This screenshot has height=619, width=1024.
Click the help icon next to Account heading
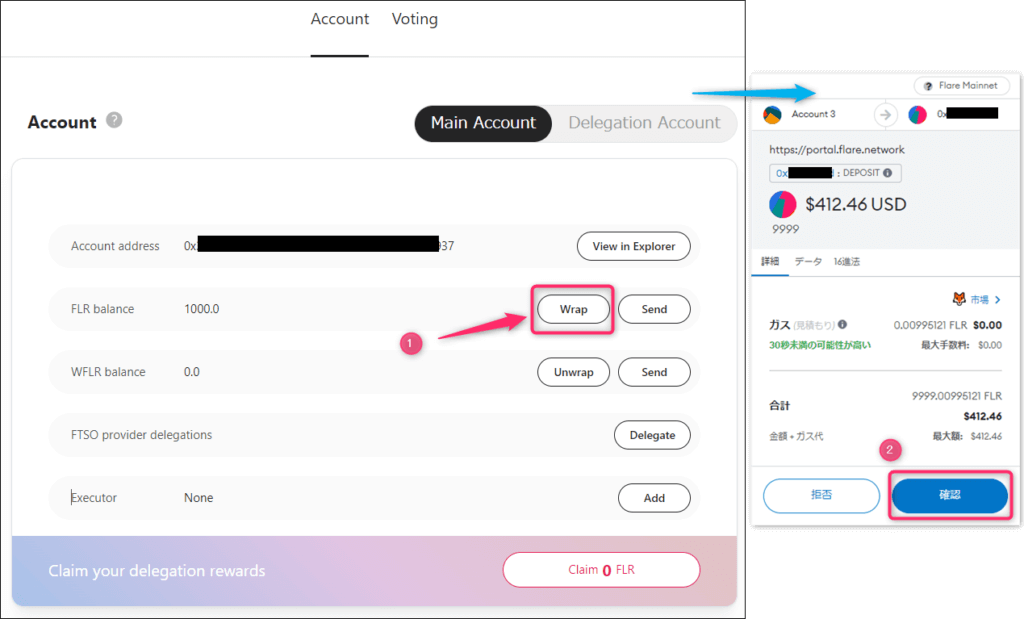pyautogui.click(x=115, y=121)
